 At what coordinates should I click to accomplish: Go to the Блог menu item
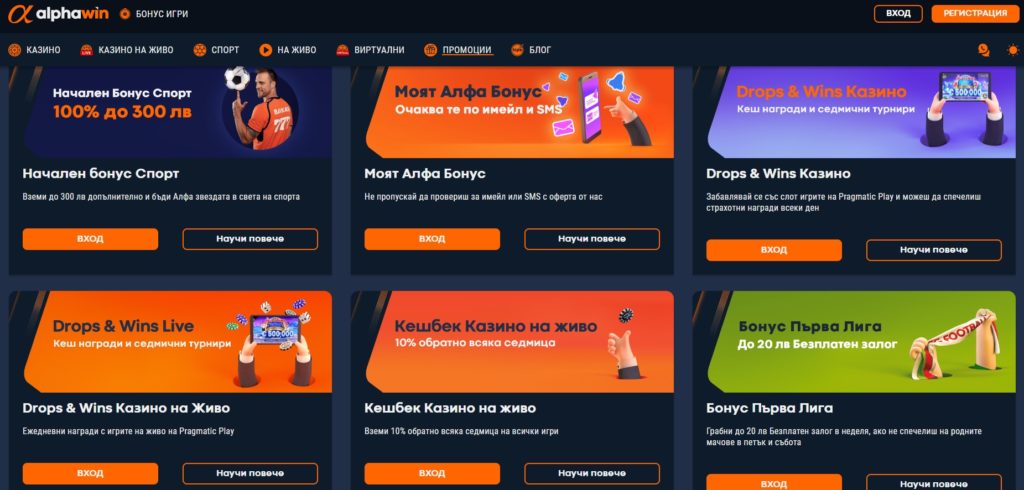click(540, 50)
